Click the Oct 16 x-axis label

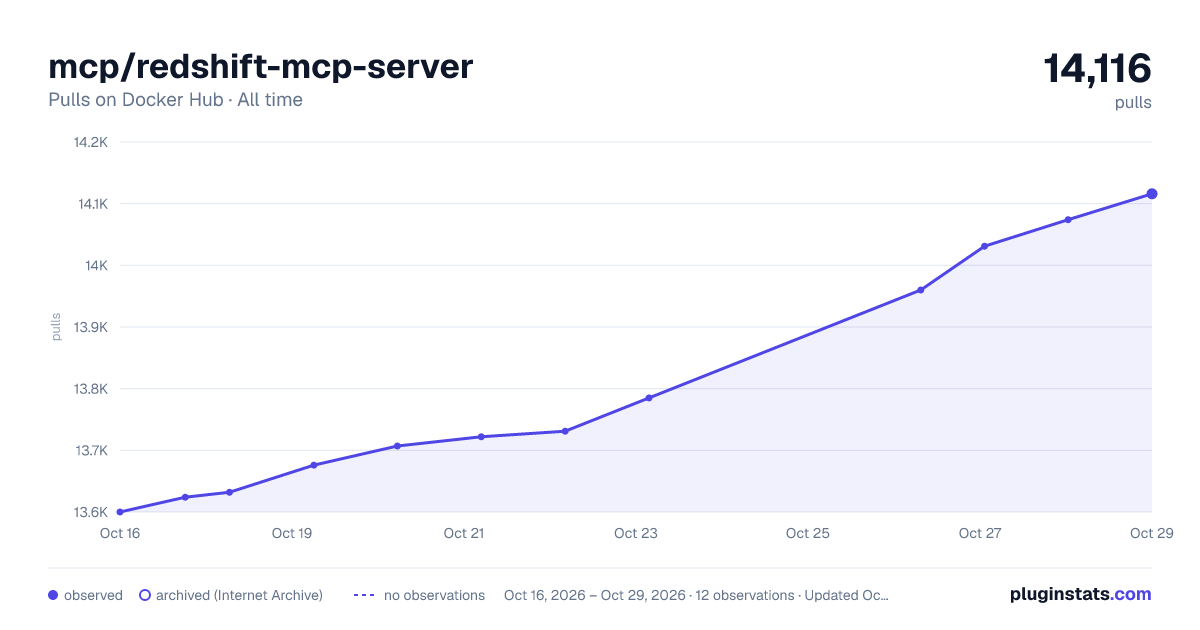coord(120,533)
